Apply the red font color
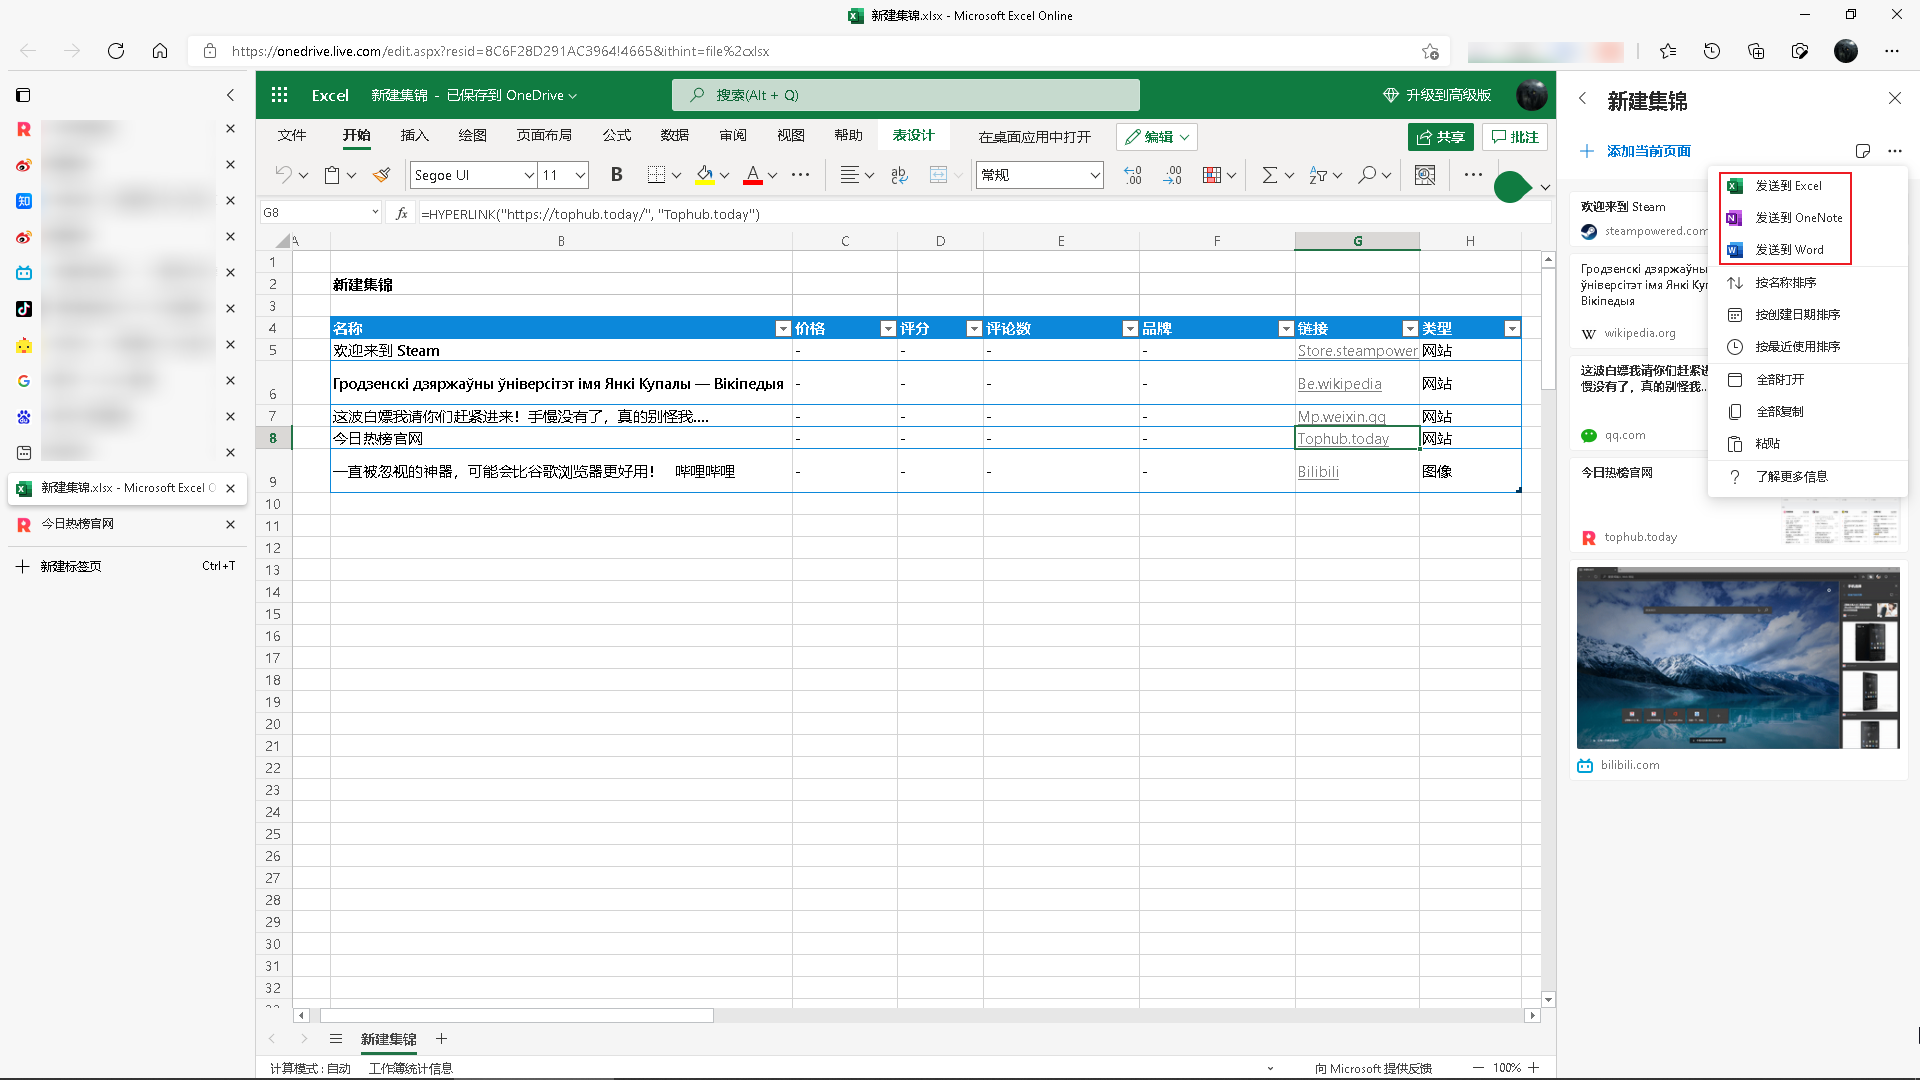 click(753, 175)
